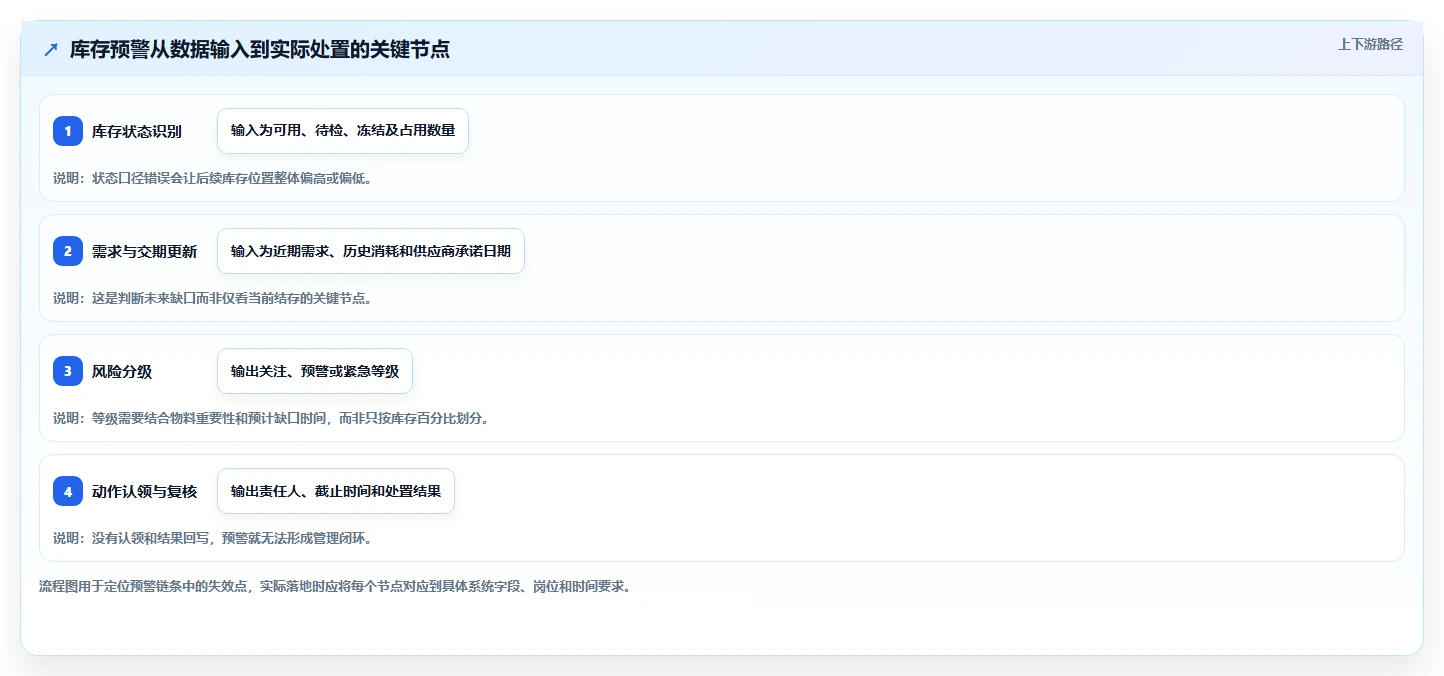The width and height of the screenshot is (1444, 676).
Task: Click the footer text starting 流程图用于定位预警链条
Action: [x=335, y=586]
